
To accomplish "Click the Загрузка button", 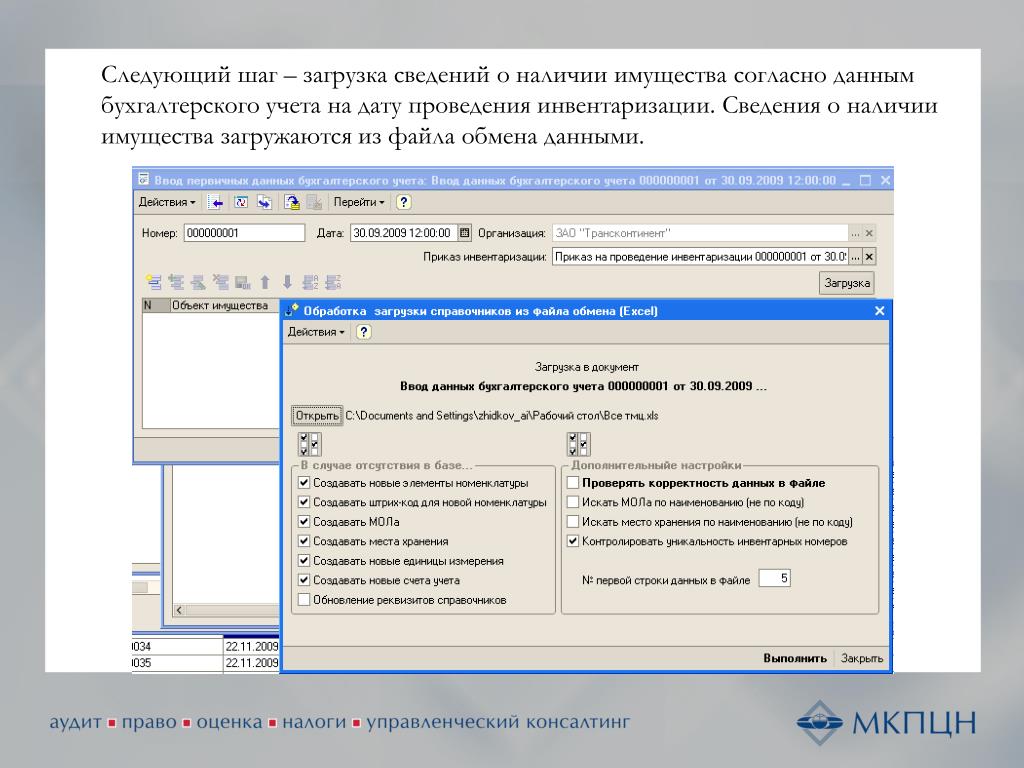I will click(846, 283).
